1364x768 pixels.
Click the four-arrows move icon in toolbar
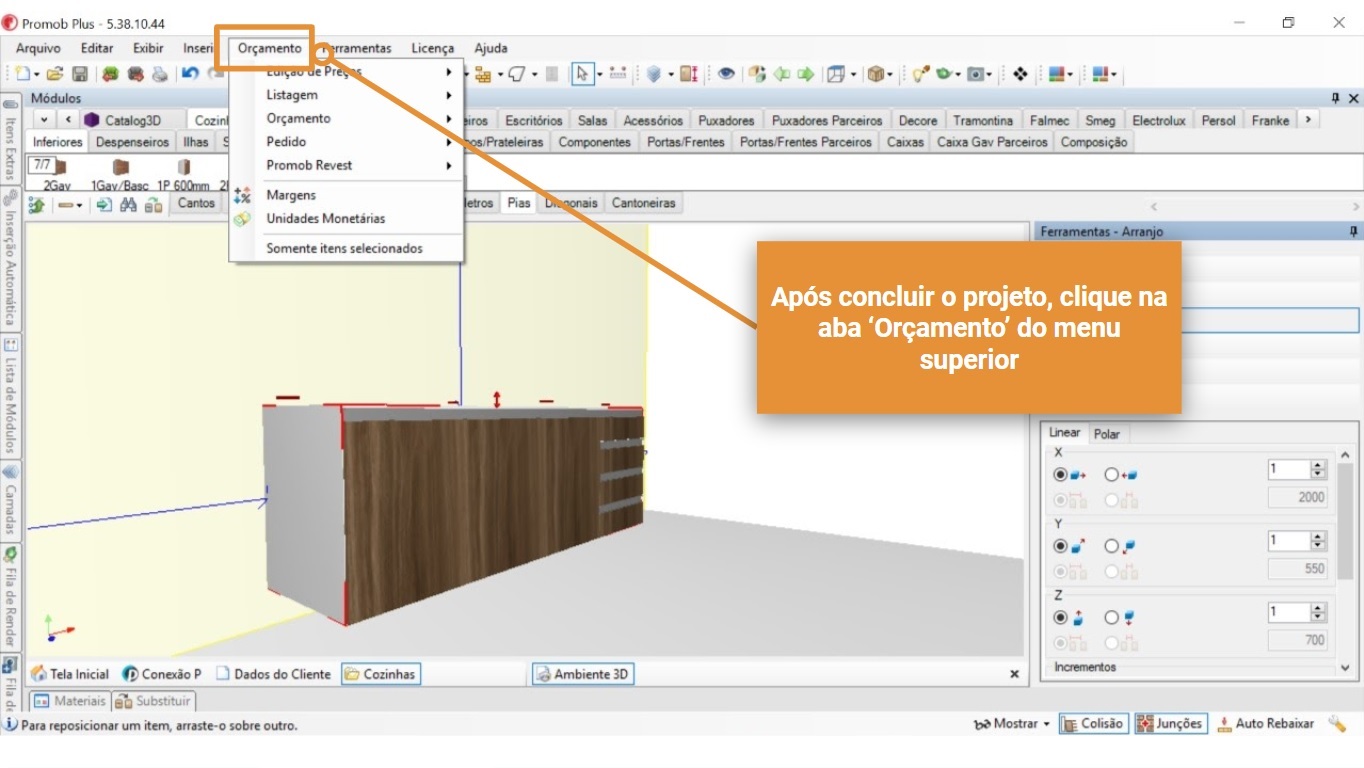point(1020,74)
